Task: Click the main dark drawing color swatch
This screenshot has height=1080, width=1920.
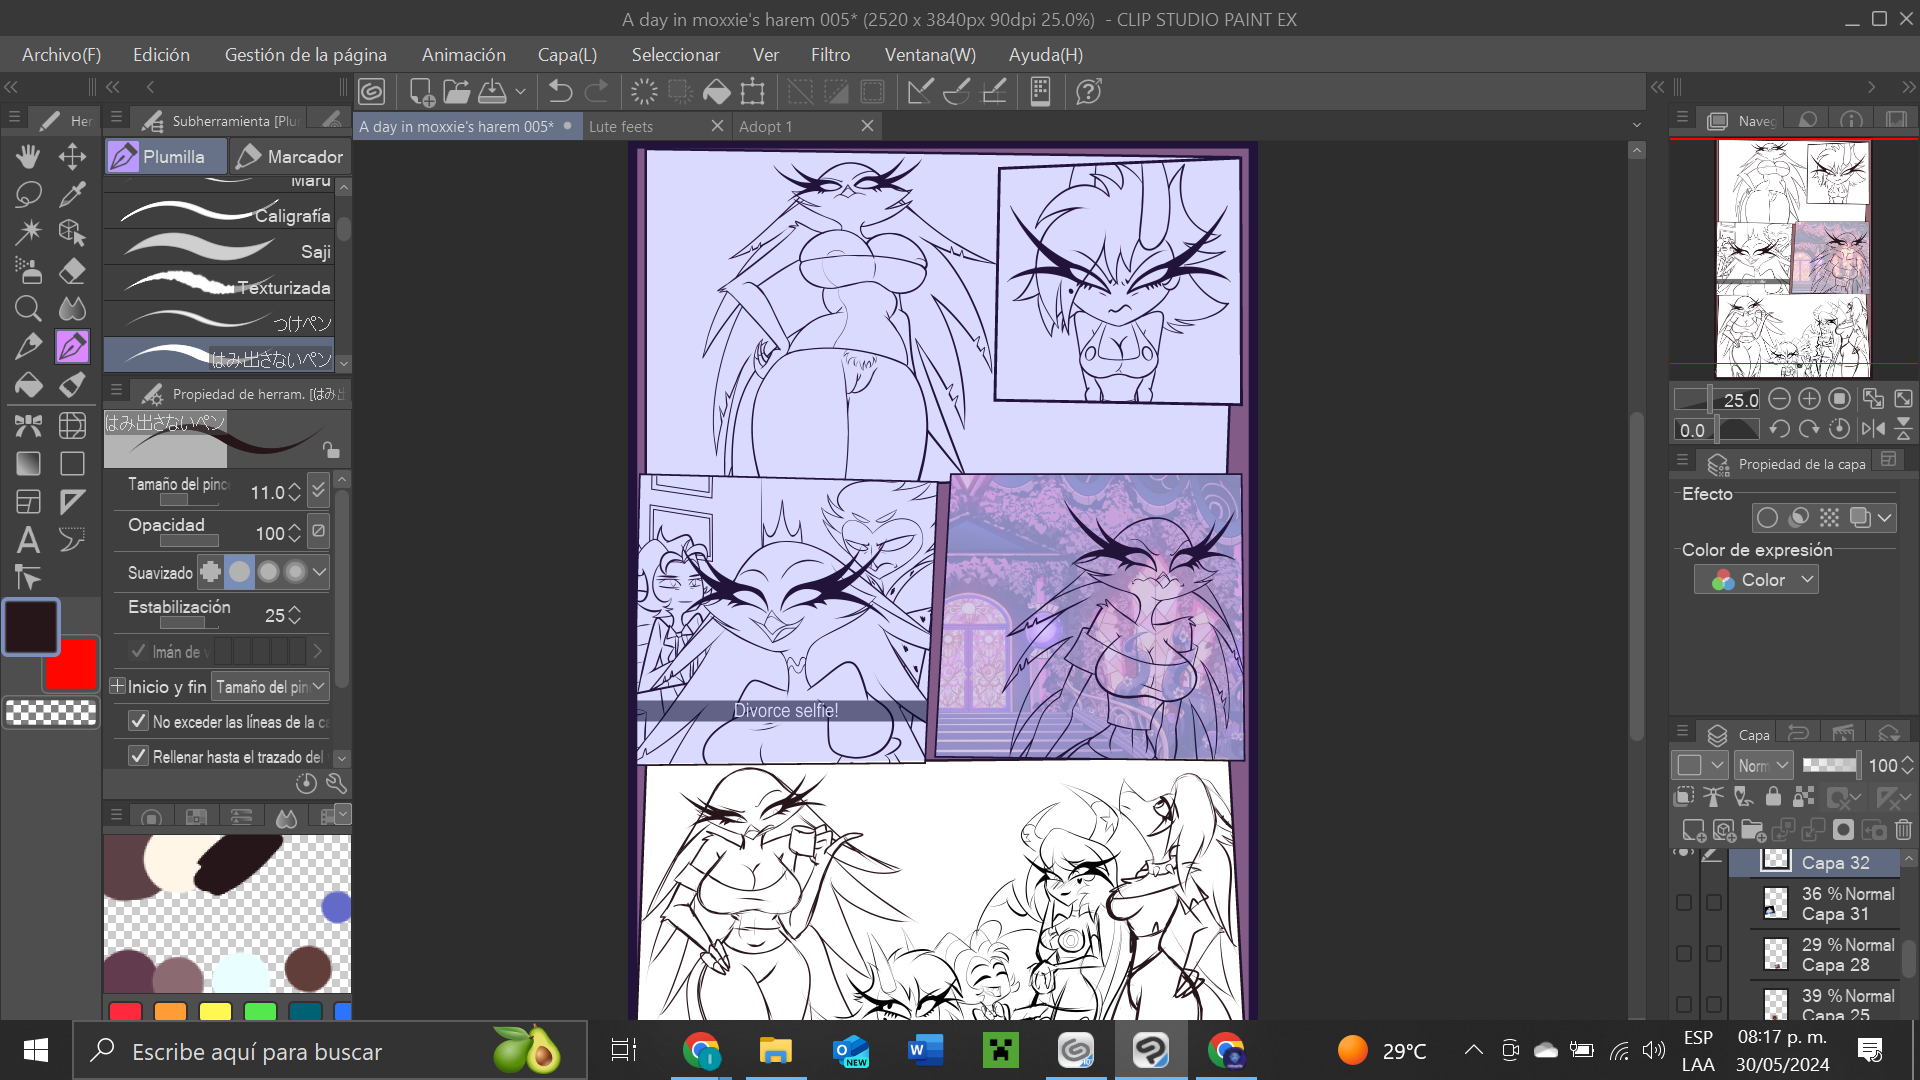Action: [31, 627]
